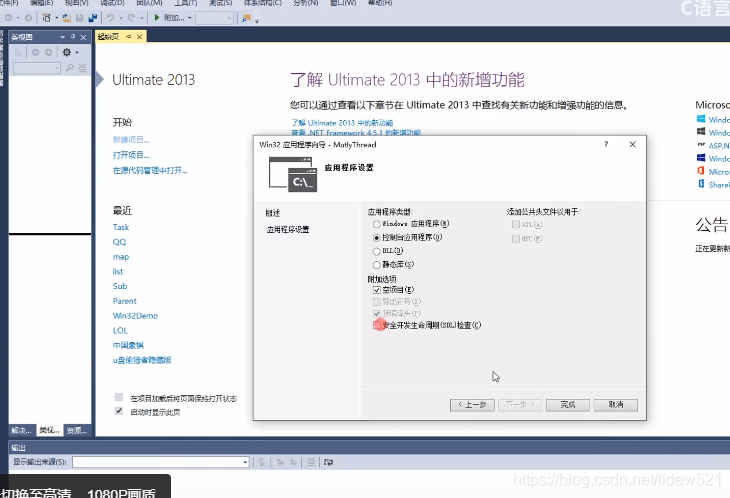Expand the New Project dropdown arrow
Image resolution: width=730 pixels, height=498 pixels.
(56, 18)
